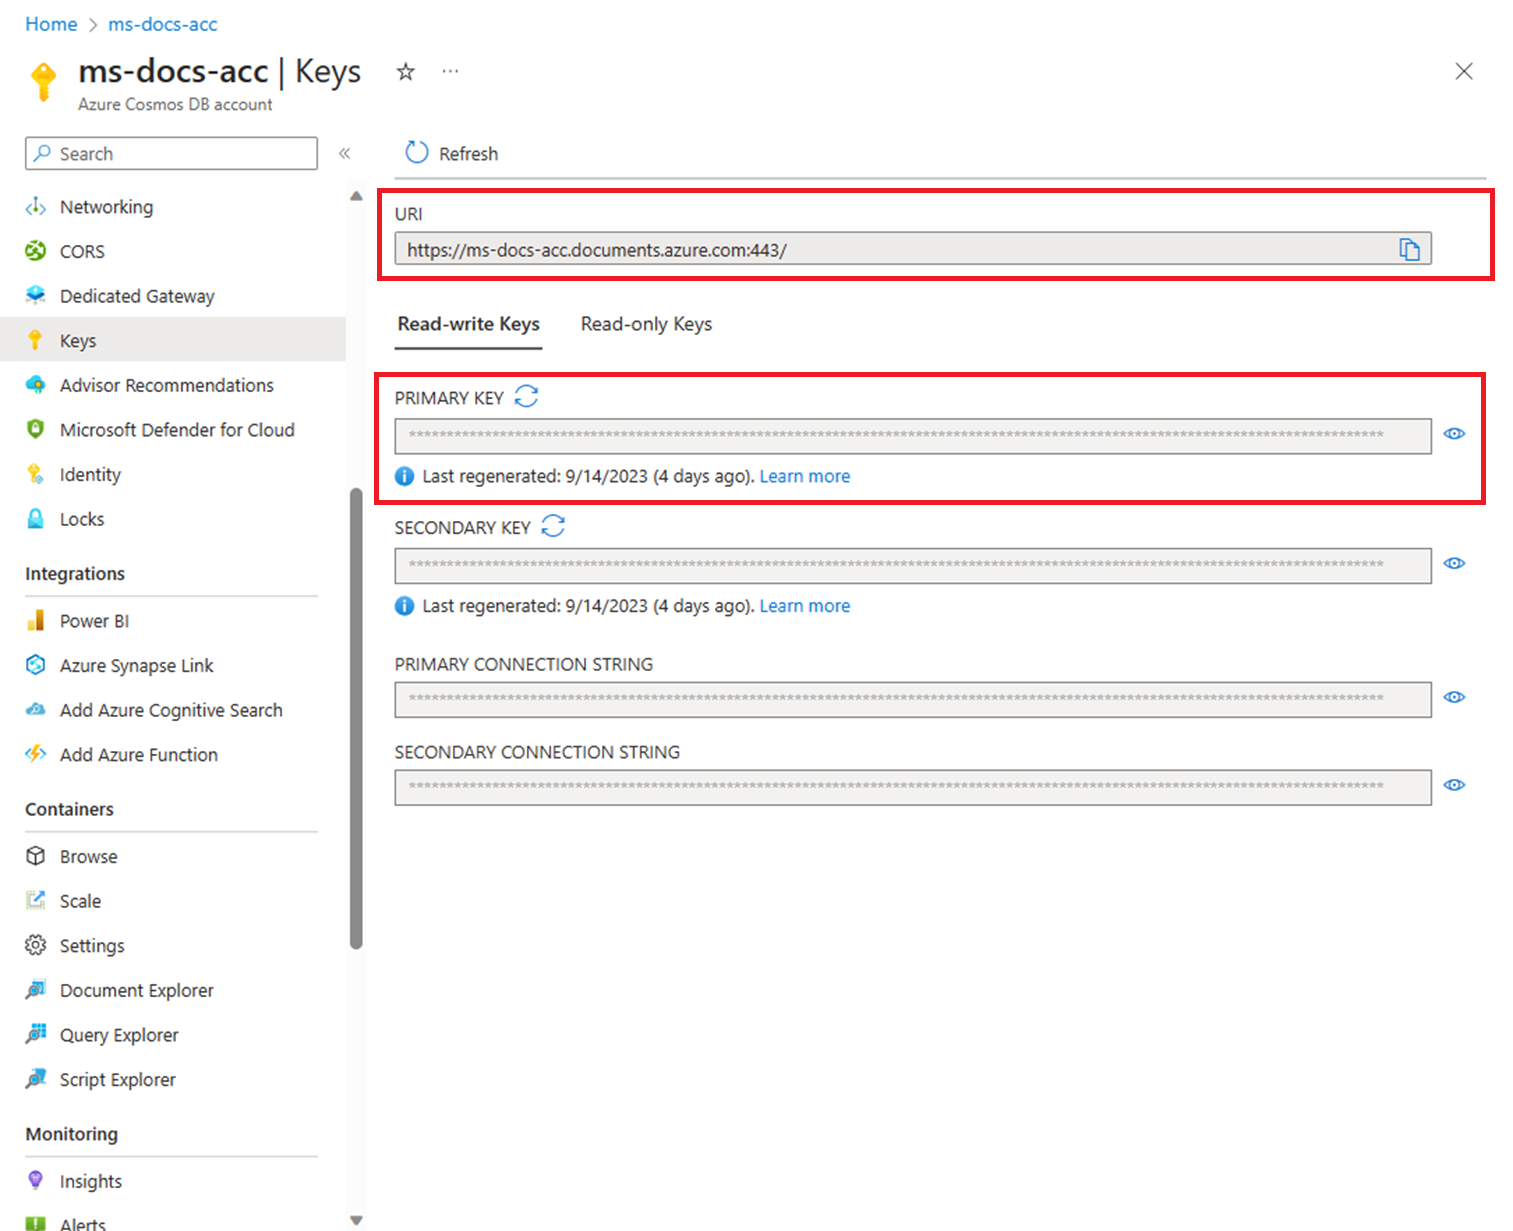Reveal the secondary connection string
1513x1231 pixels.
[1454, 786]
